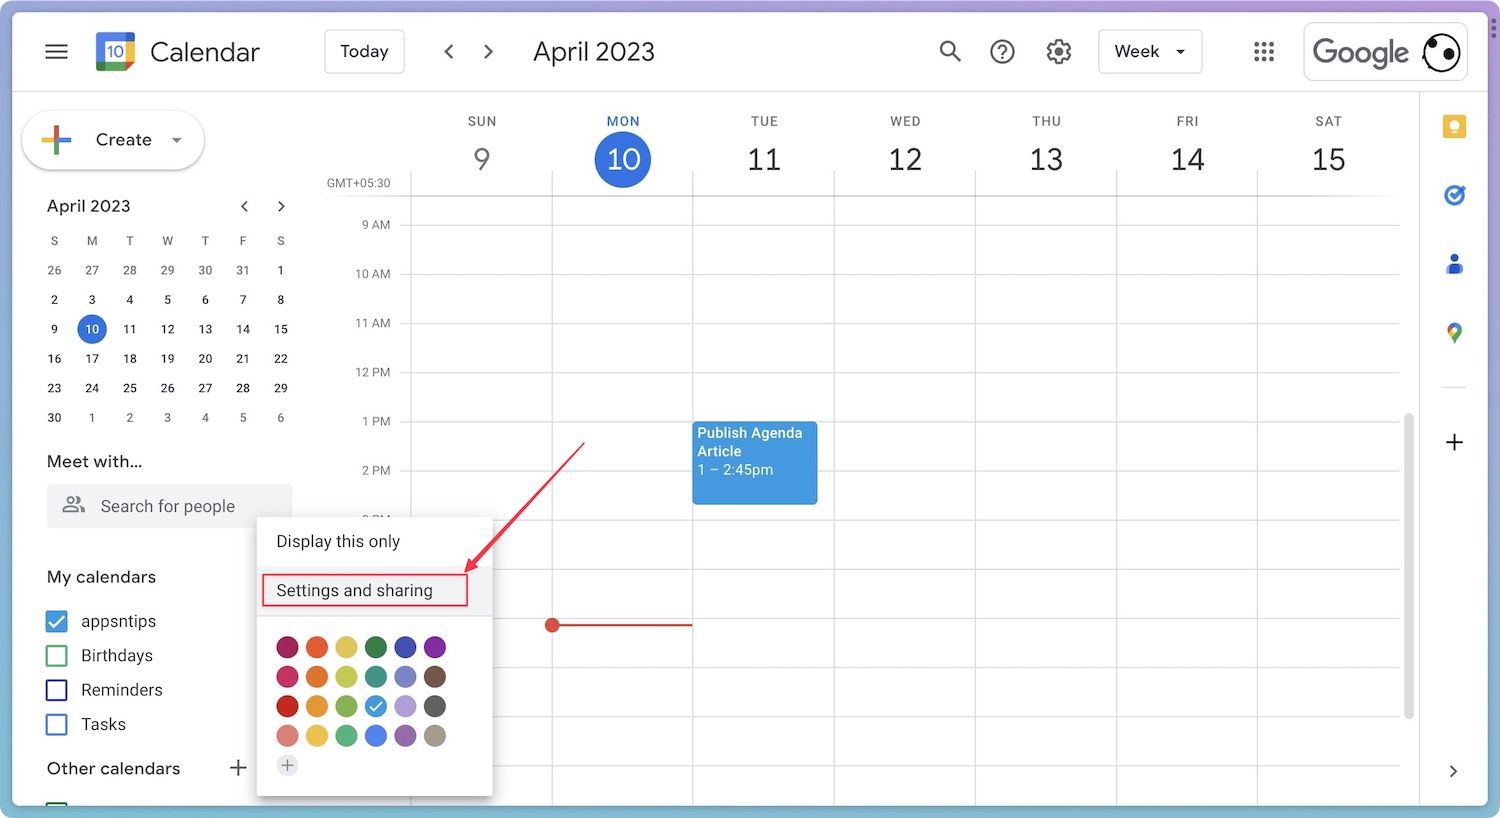This screenshot has width=1500, height=818.
Task: Choose Display this only option
Action: [x=338, y=542]
